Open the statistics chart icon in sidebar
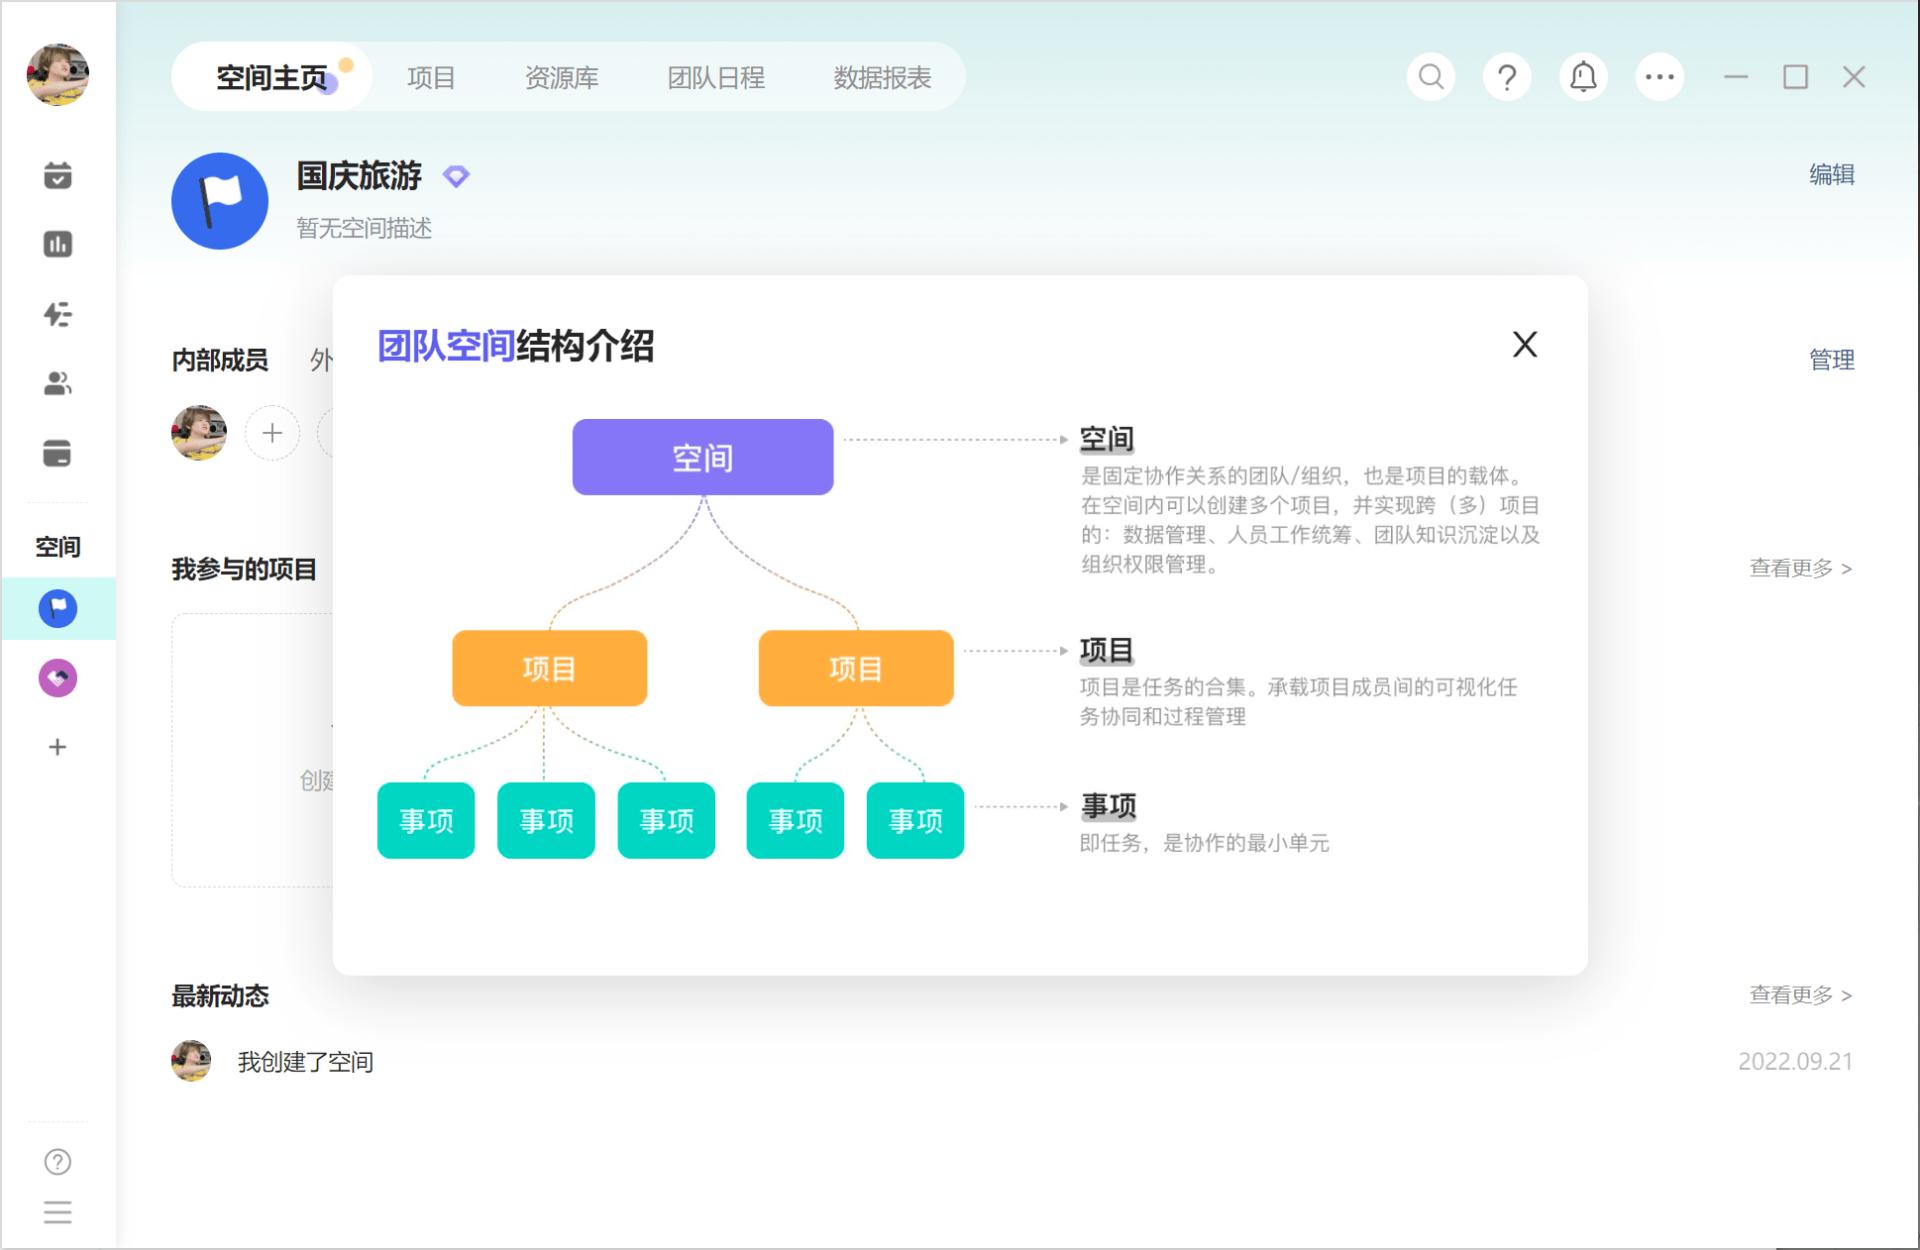Viewport: 1920px width, 1250px height. coord(58,243)
